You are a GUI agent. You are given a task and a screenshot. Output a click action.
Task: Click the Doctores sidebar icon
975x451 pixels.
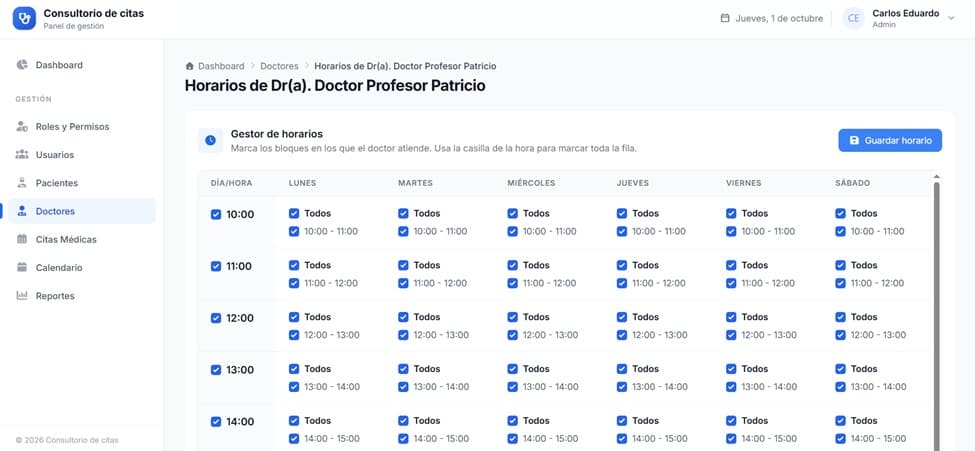(x=22, y=211)
